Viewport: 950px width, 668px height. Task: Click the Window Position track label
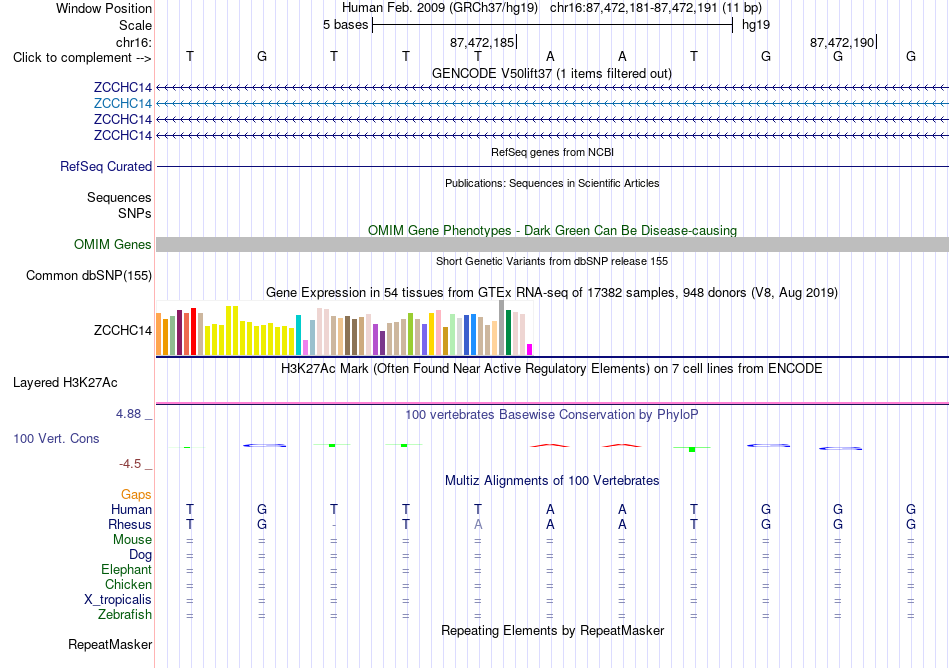point(104,8)
